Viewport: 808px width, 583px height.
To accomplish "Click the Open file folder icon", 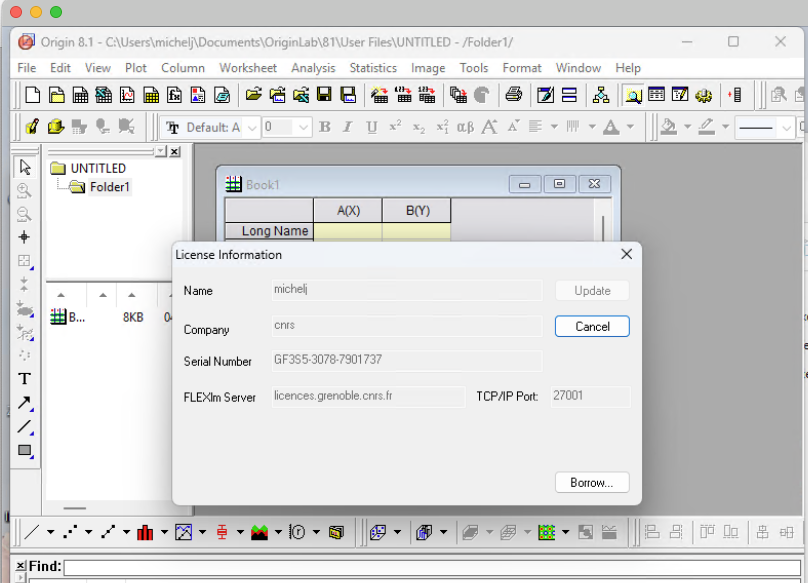I will pos(253,95).
